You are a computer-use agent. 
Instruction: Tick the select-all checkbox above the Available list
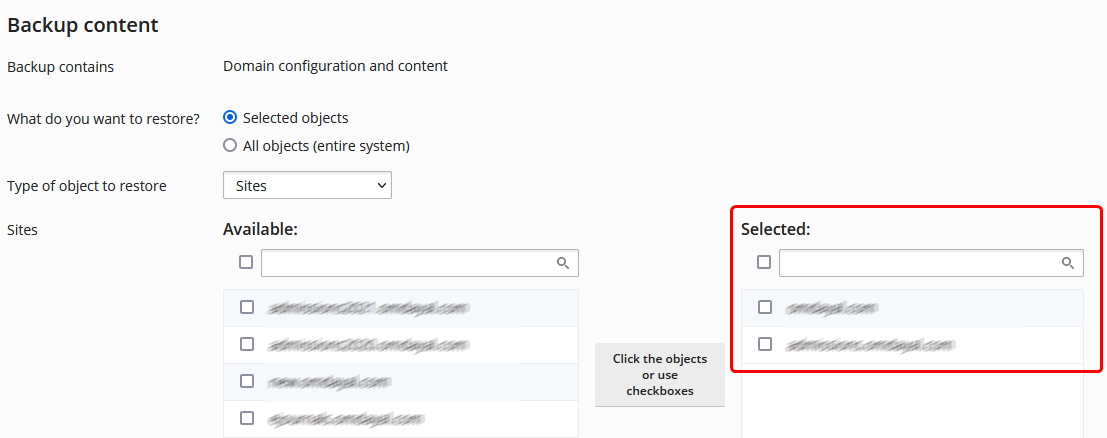[x=246, y=262]
